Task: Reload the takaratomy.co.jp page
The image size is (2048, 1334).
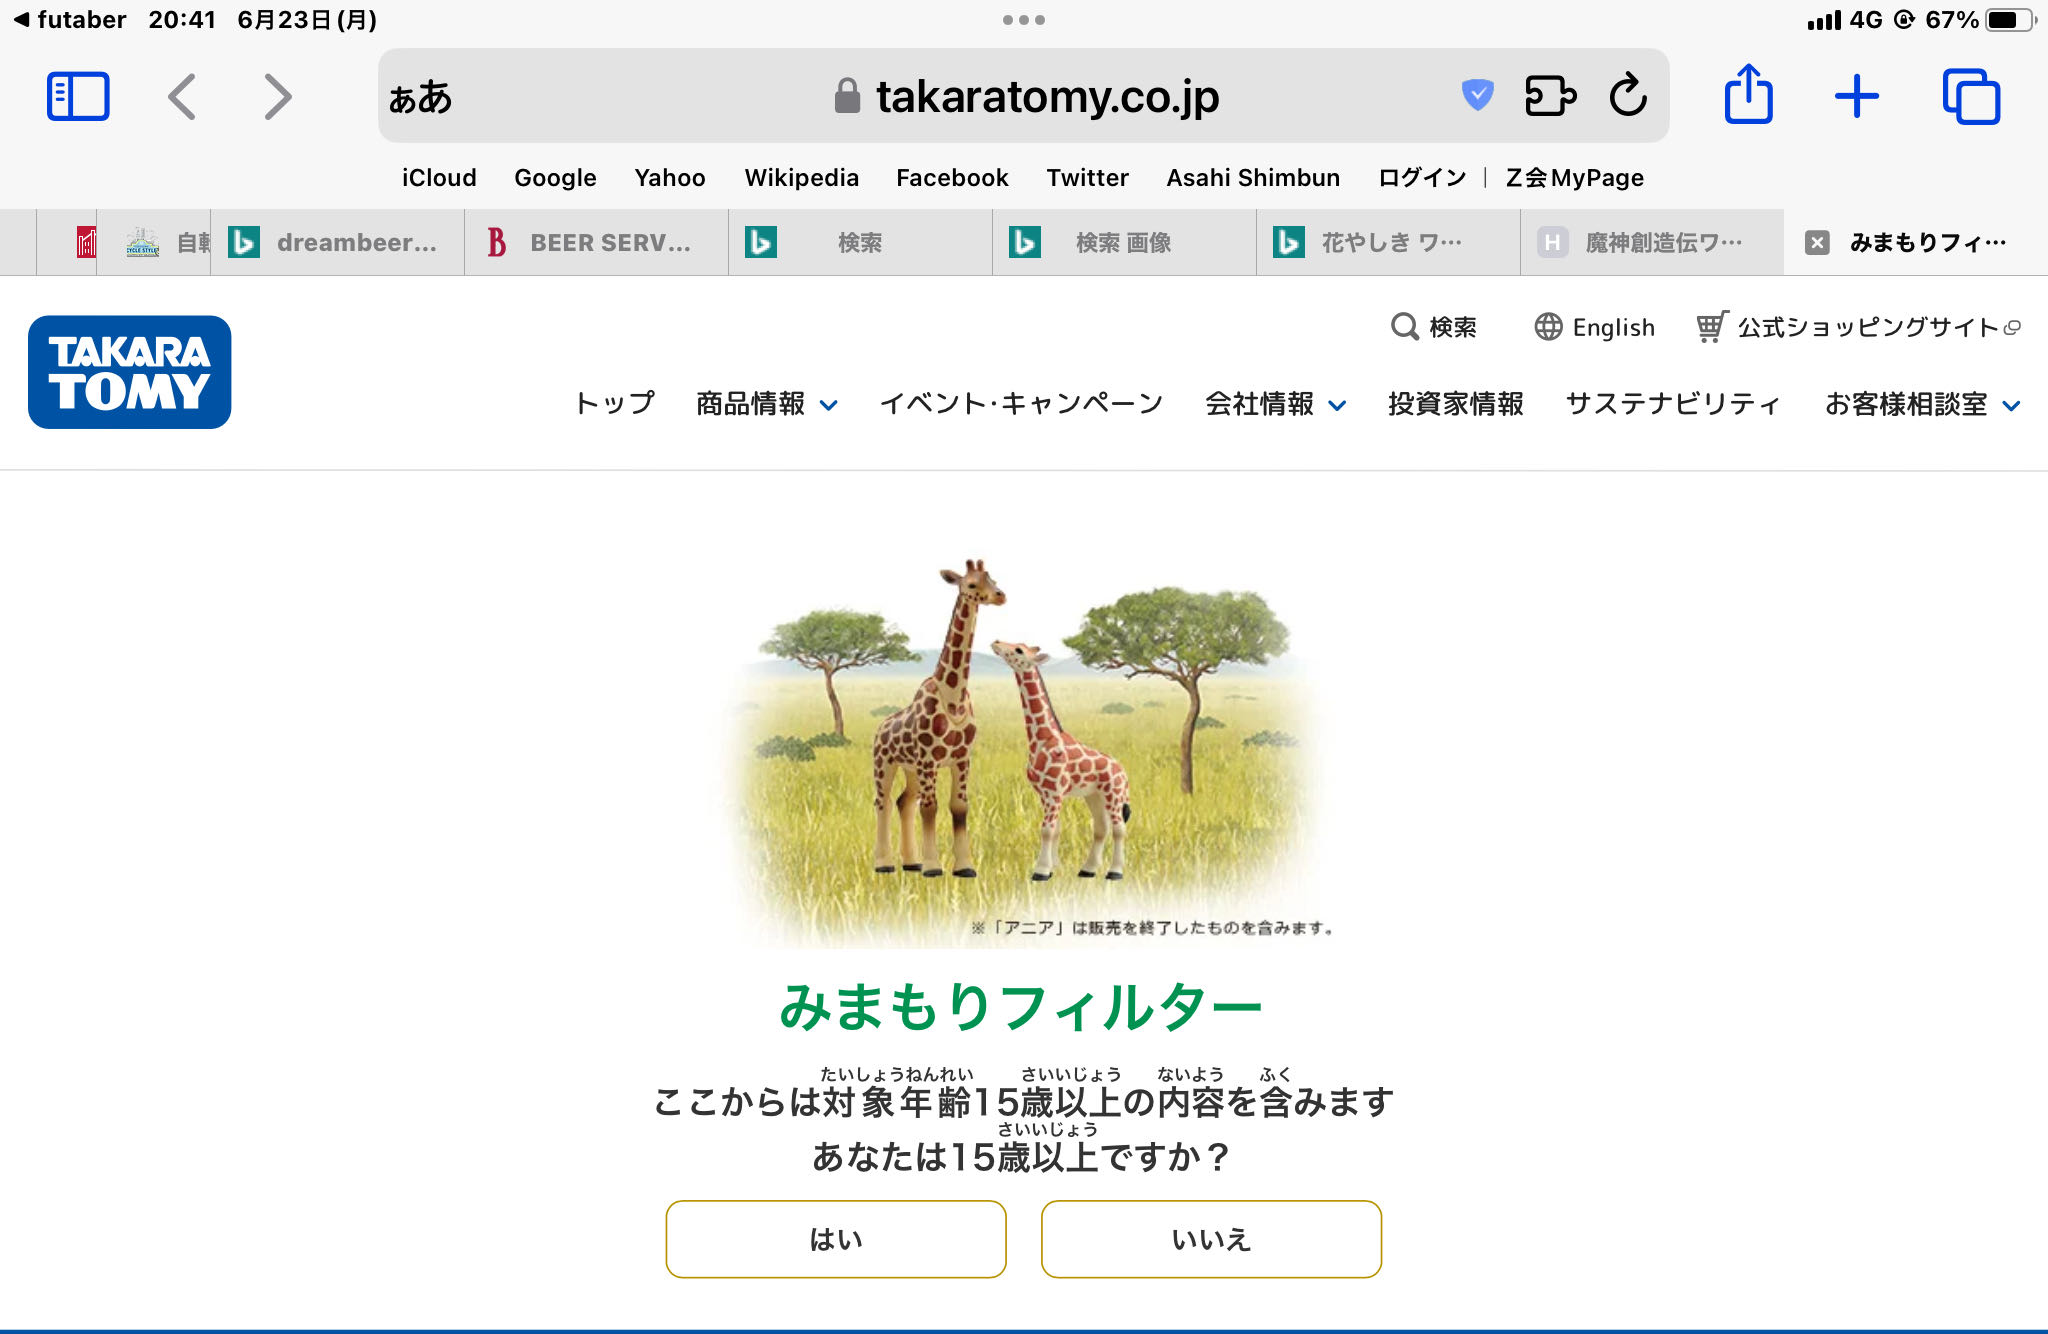Action: coord(1628,95)
